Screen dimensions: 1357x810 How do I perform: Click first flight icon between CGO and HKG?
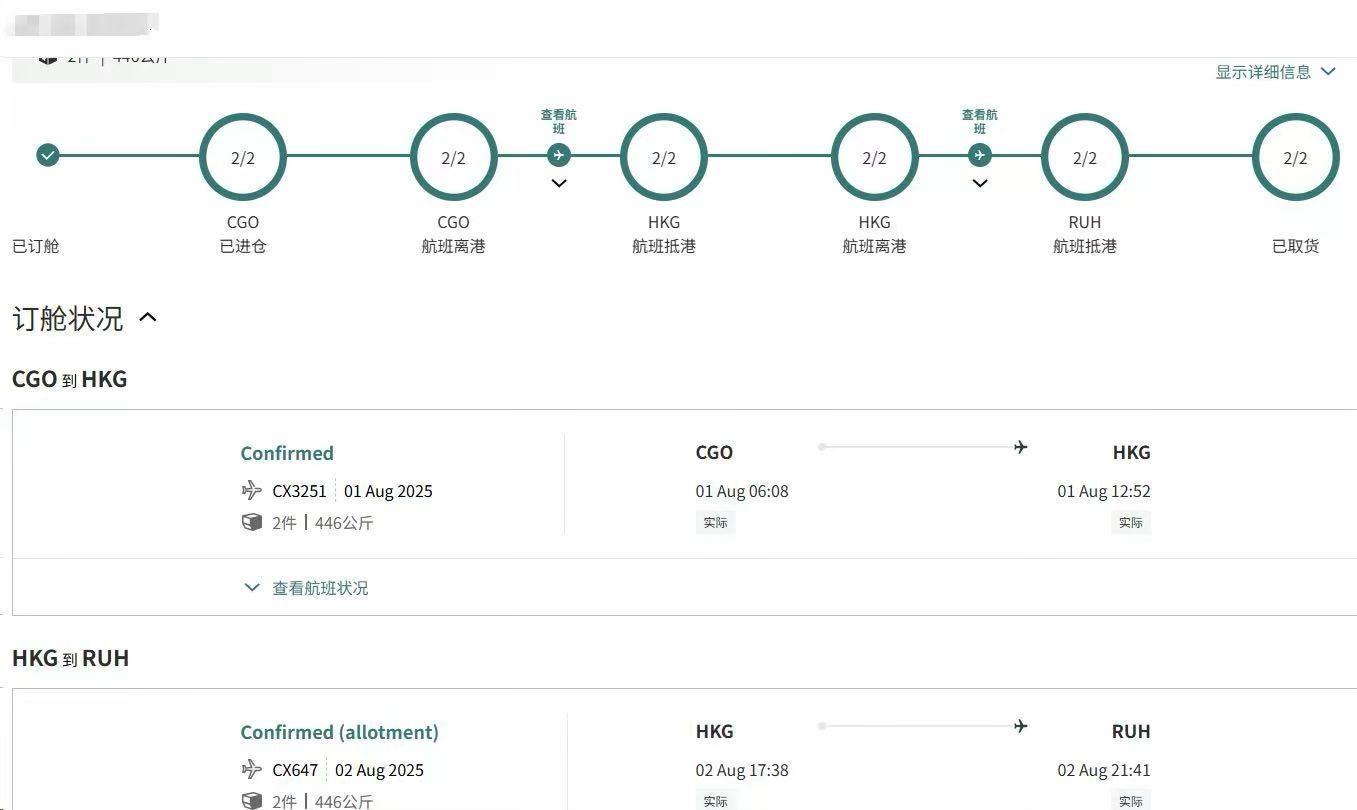click(x=559, y=155)
